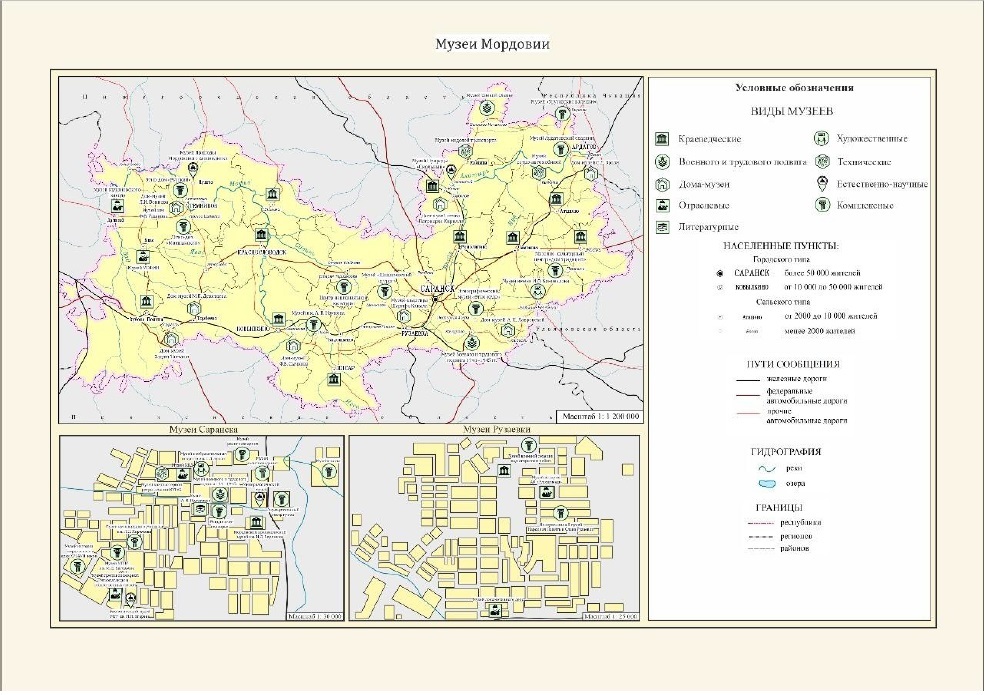Click the Краеведческие museum legend icon
The height and width of the screenshot is (695, 985).
(661, 138)
